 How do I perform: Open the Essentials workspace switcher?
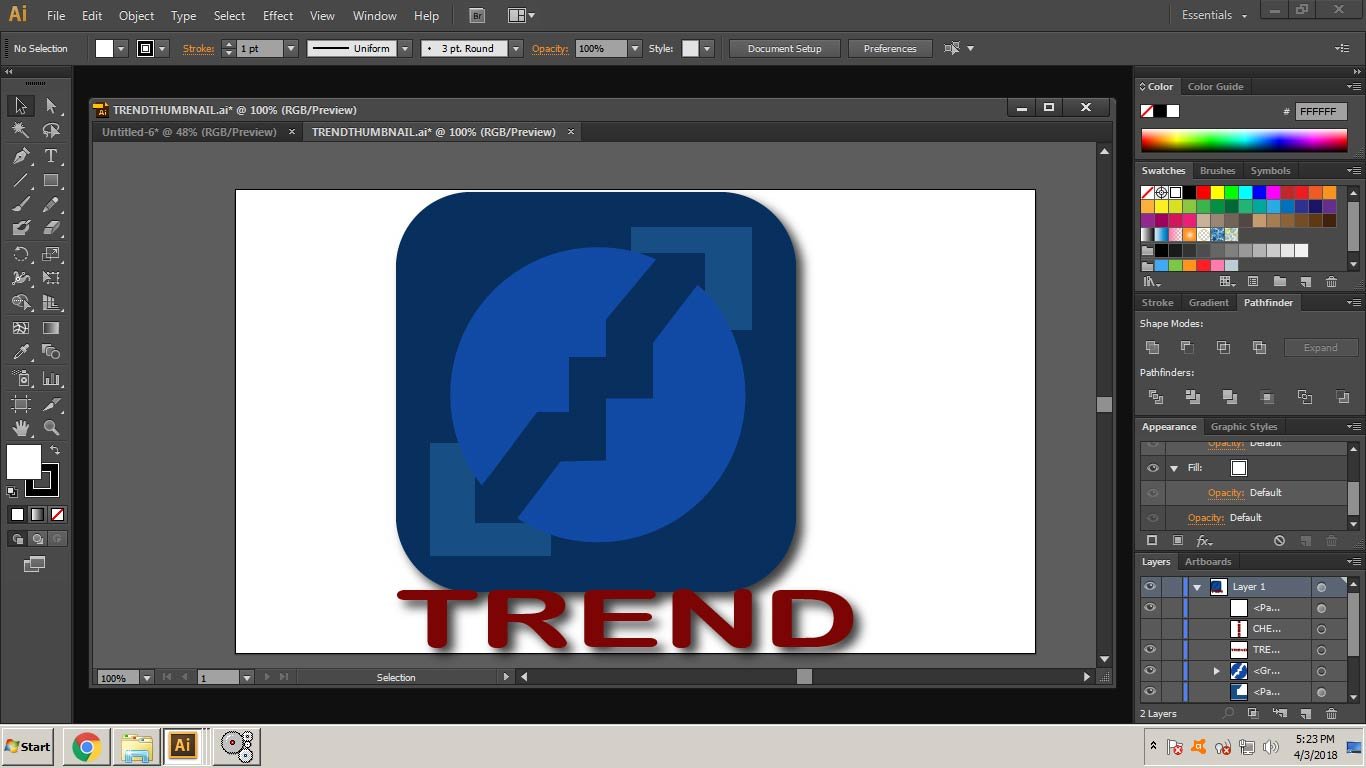pos(1215,15)
